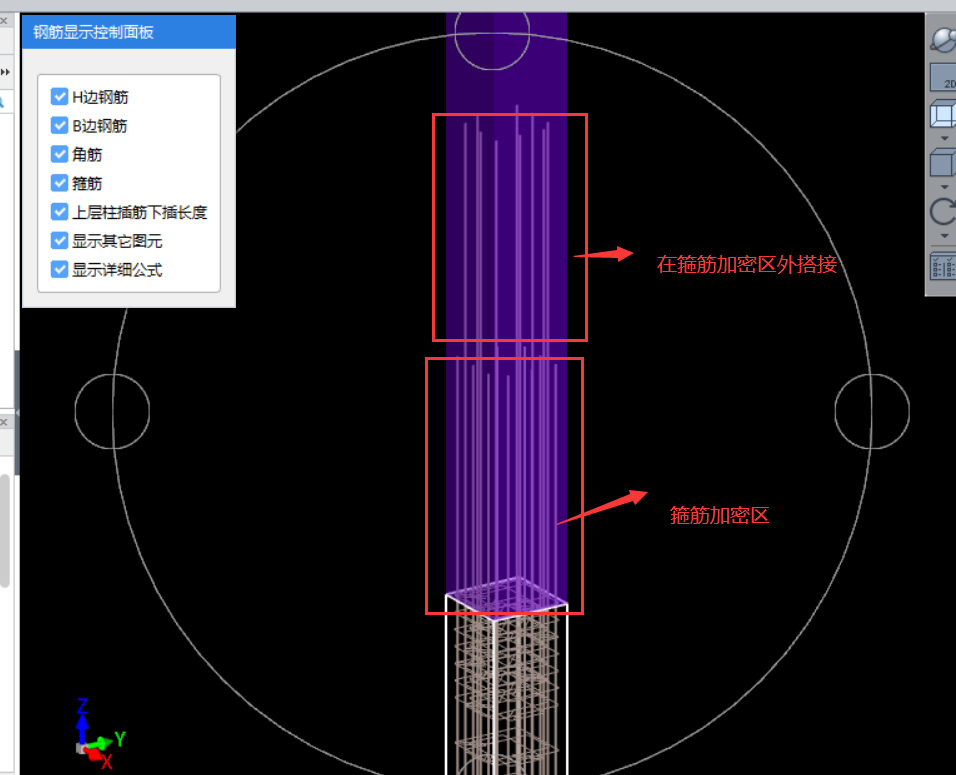Expand dropdown arrow under solid cube
This screenshot has width=956, height=775.
945,186
